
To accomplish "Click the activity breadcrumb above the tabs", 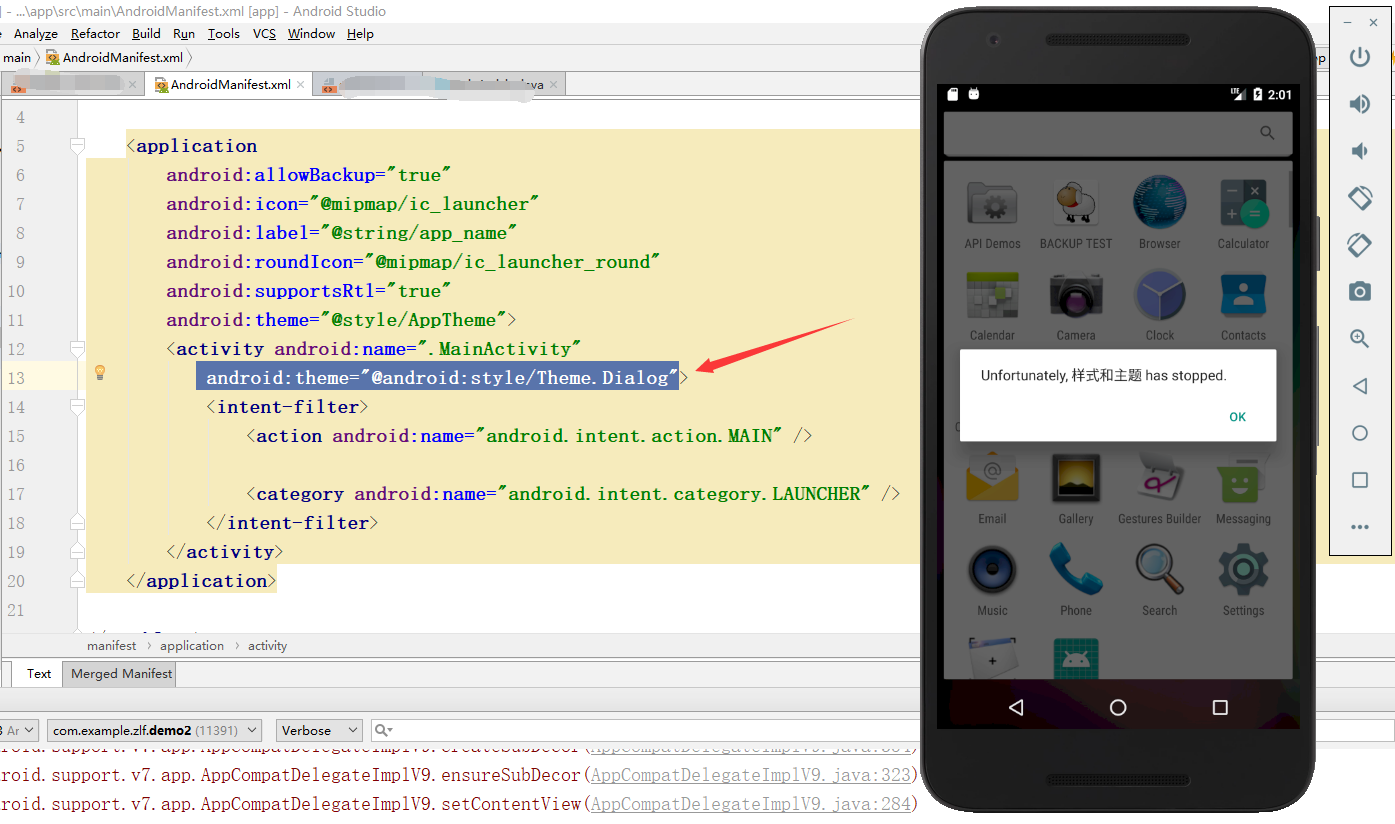I will pos(267,645).
